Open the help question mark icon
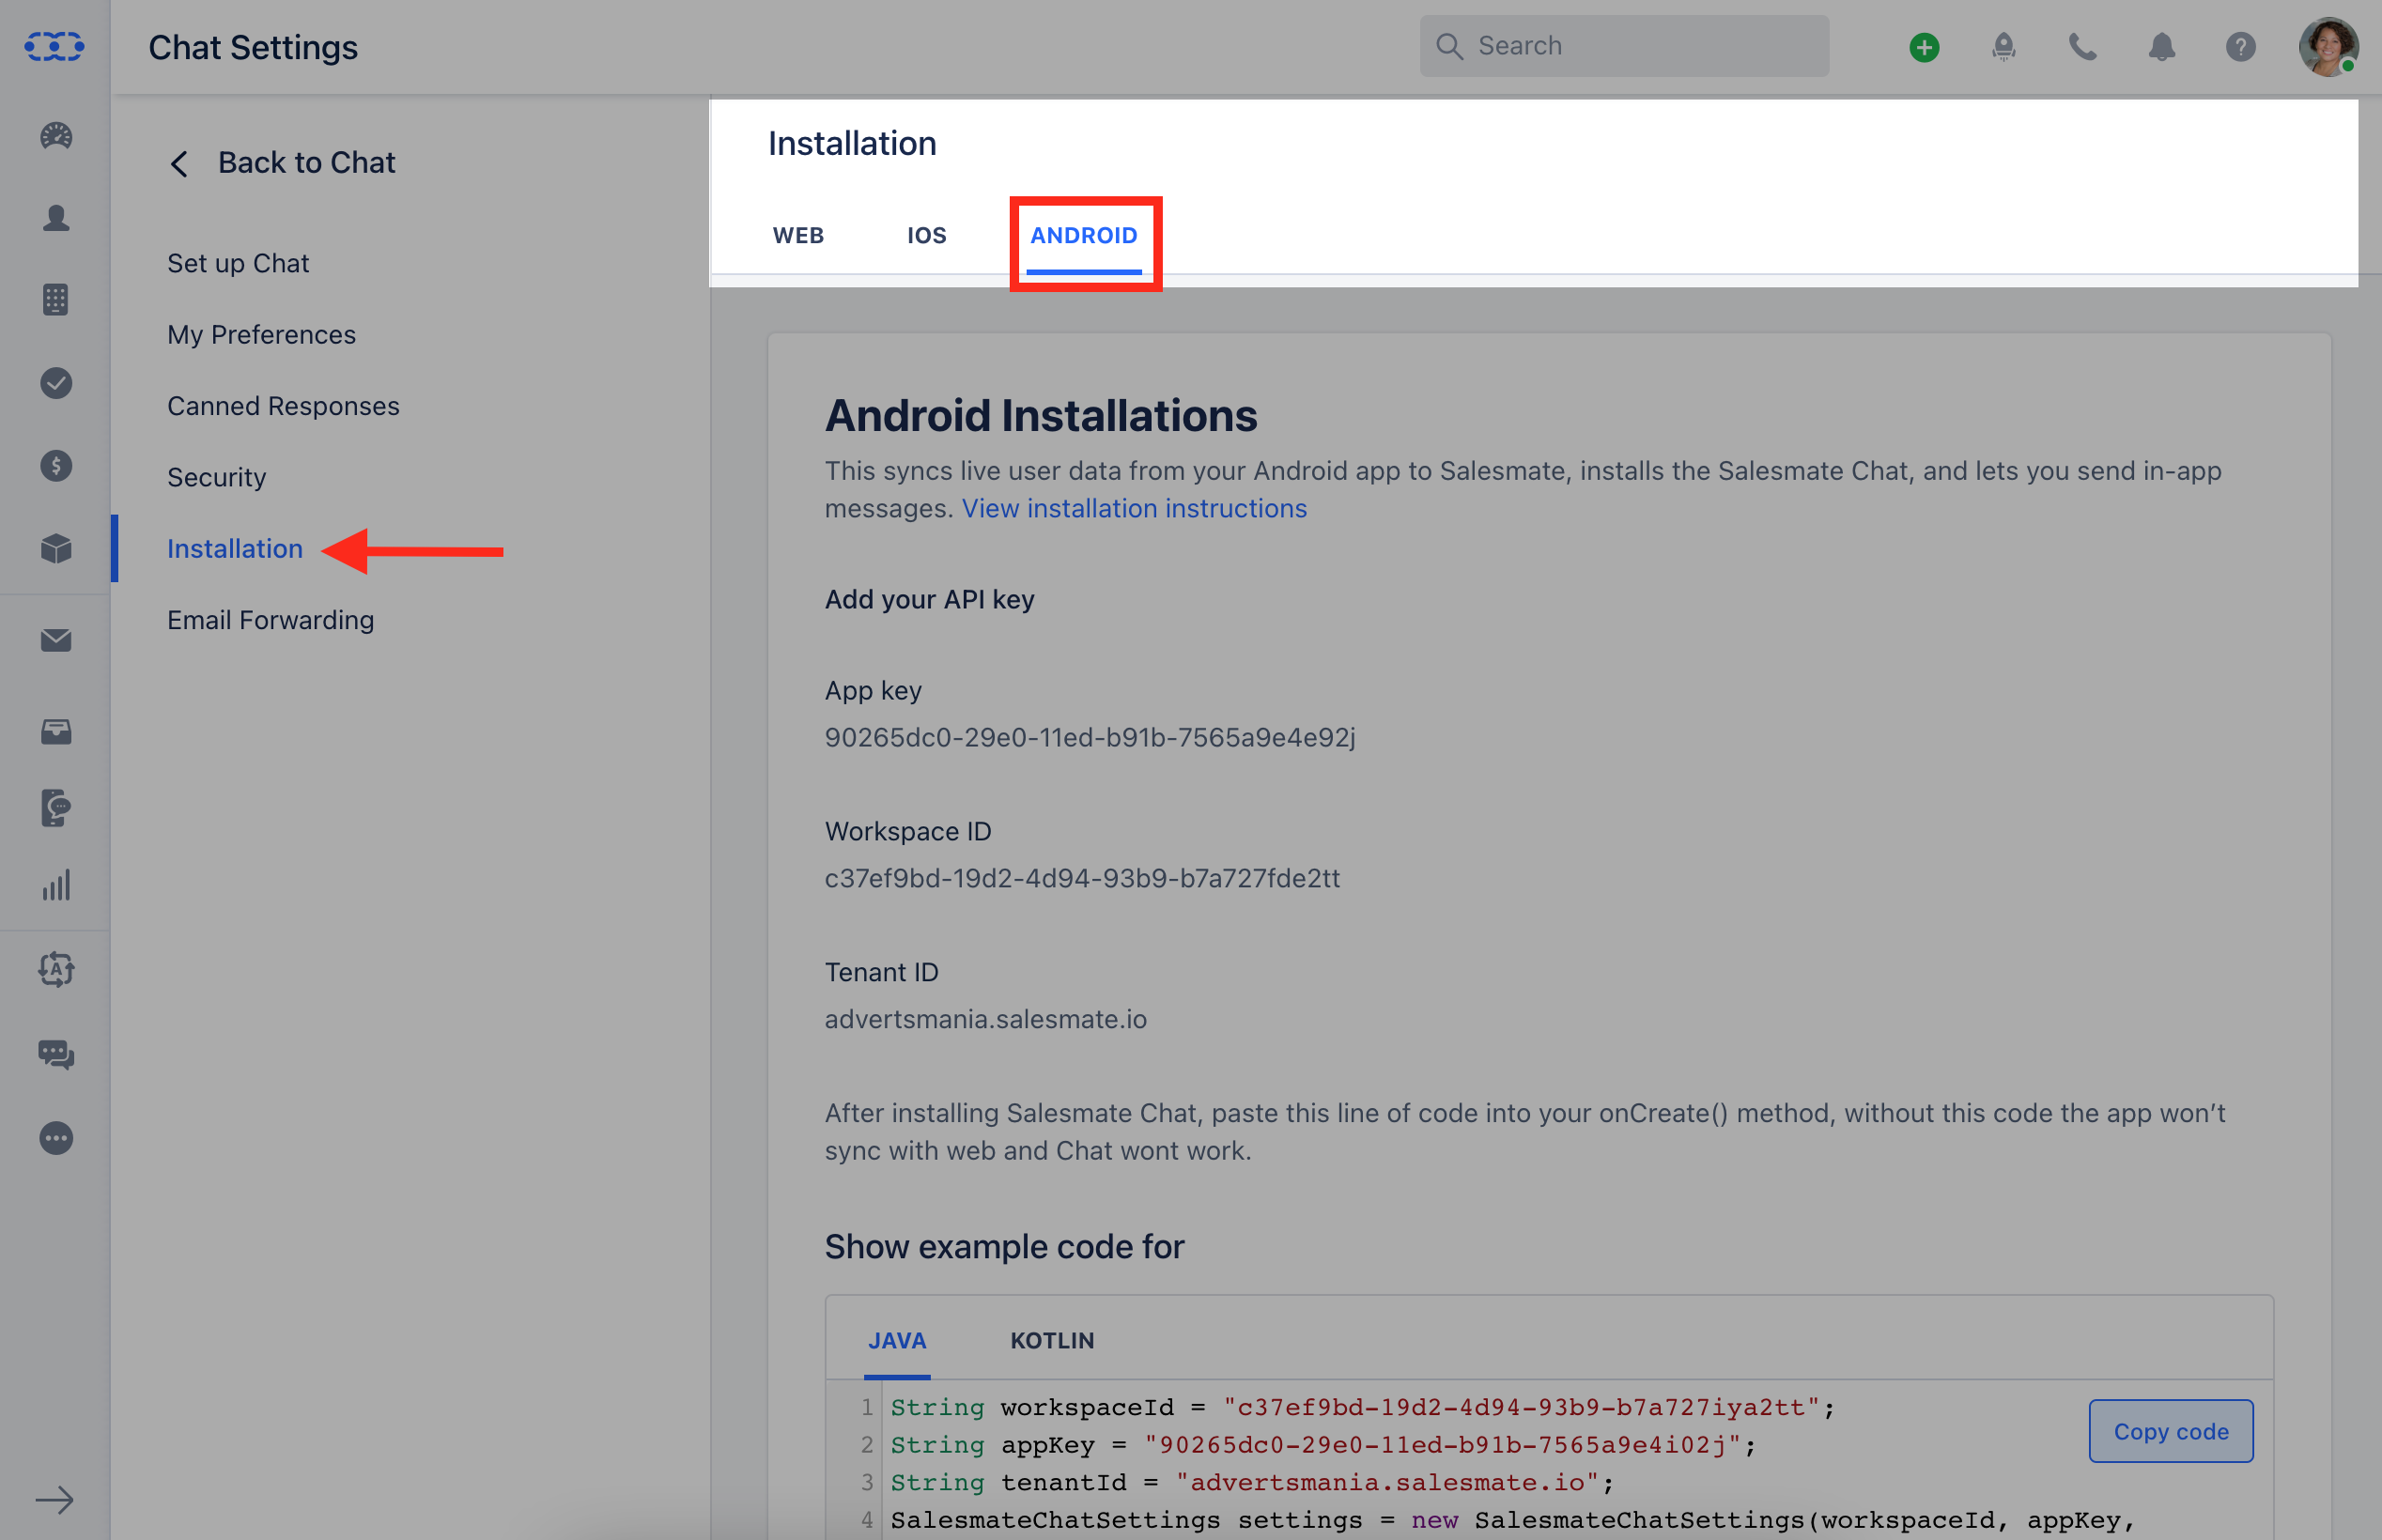 coord(2241,47)
